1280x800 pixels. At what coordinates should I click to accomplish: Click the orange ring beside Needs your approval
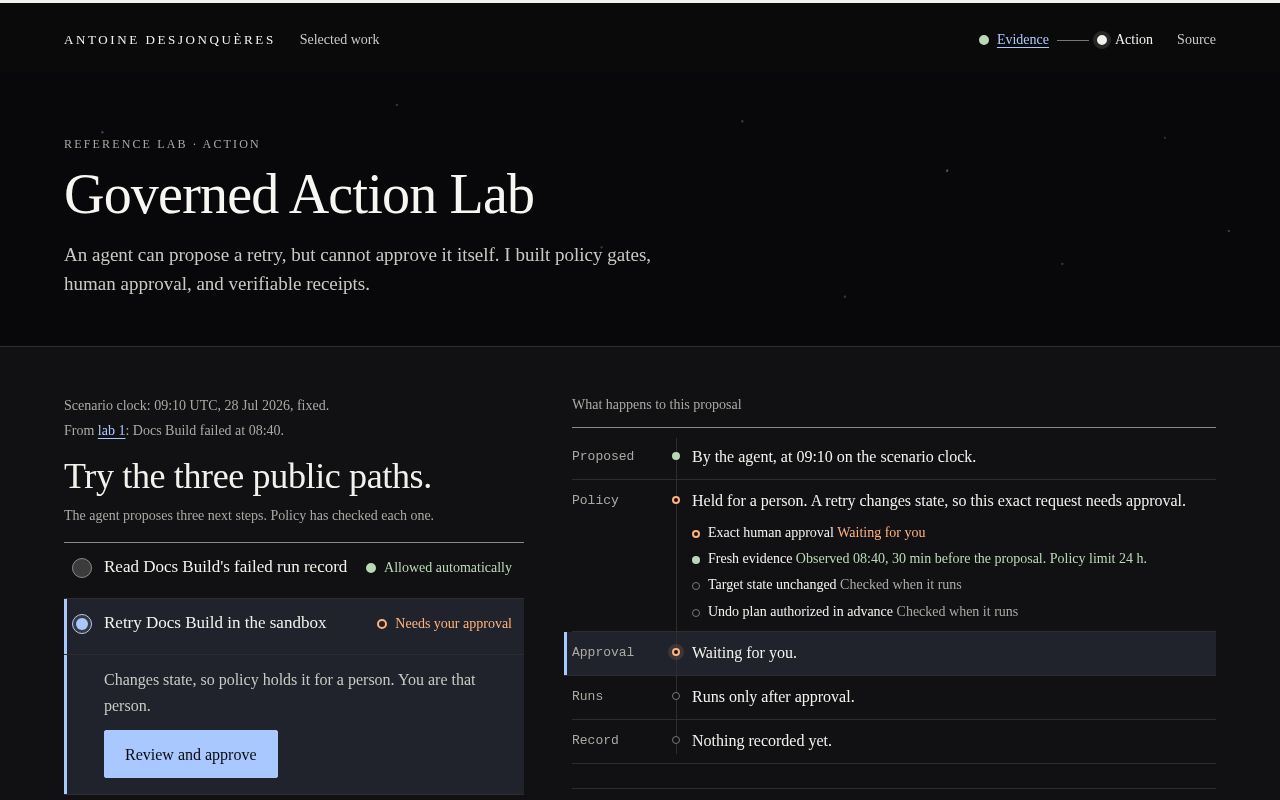click(382, 624)
